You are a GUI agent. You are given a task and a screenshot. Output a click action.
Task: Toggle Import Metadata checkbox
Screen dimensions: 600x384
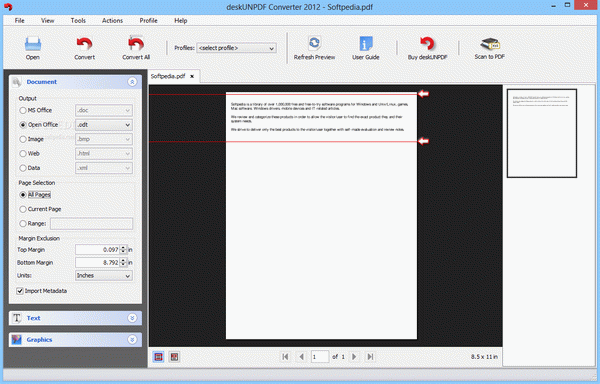20,291
